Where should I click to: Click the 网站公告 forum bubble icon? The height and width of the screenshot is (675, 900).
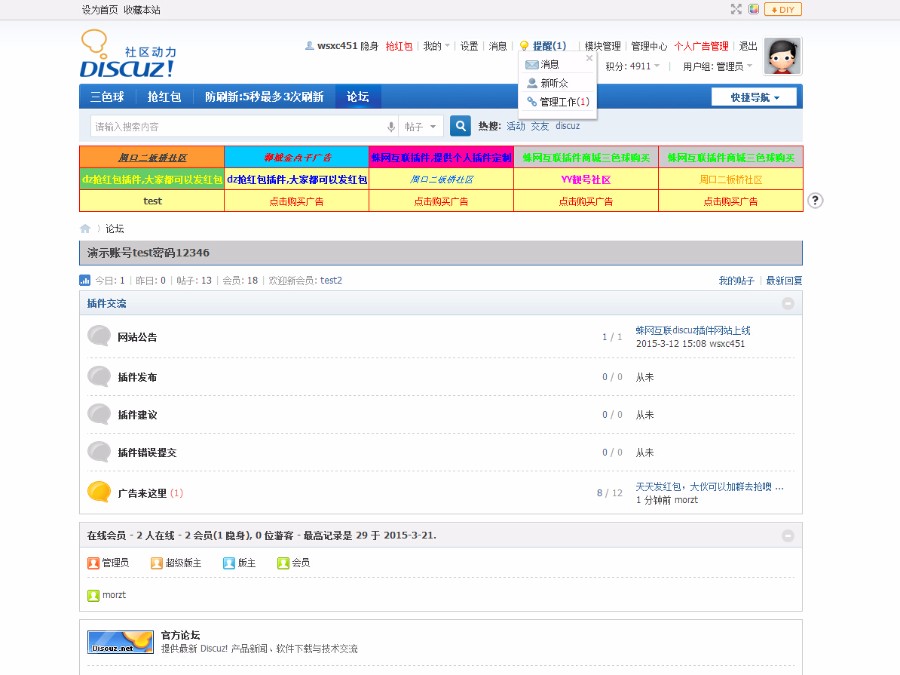(99, 336)
